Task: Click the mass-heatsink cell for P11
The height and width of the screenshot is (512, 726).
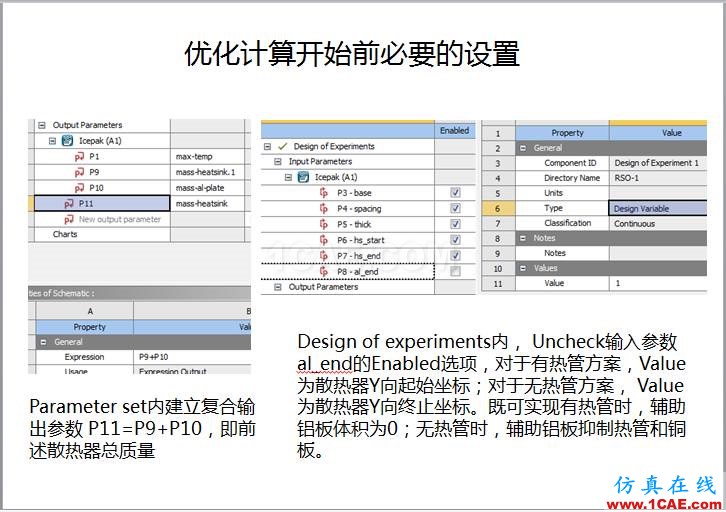Action: (x=207, y=204)
